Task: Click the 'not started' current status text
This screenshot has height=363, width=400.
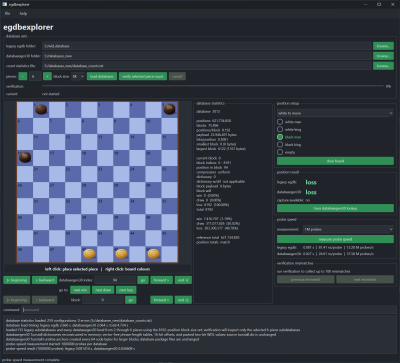Action: pos(51,94)
